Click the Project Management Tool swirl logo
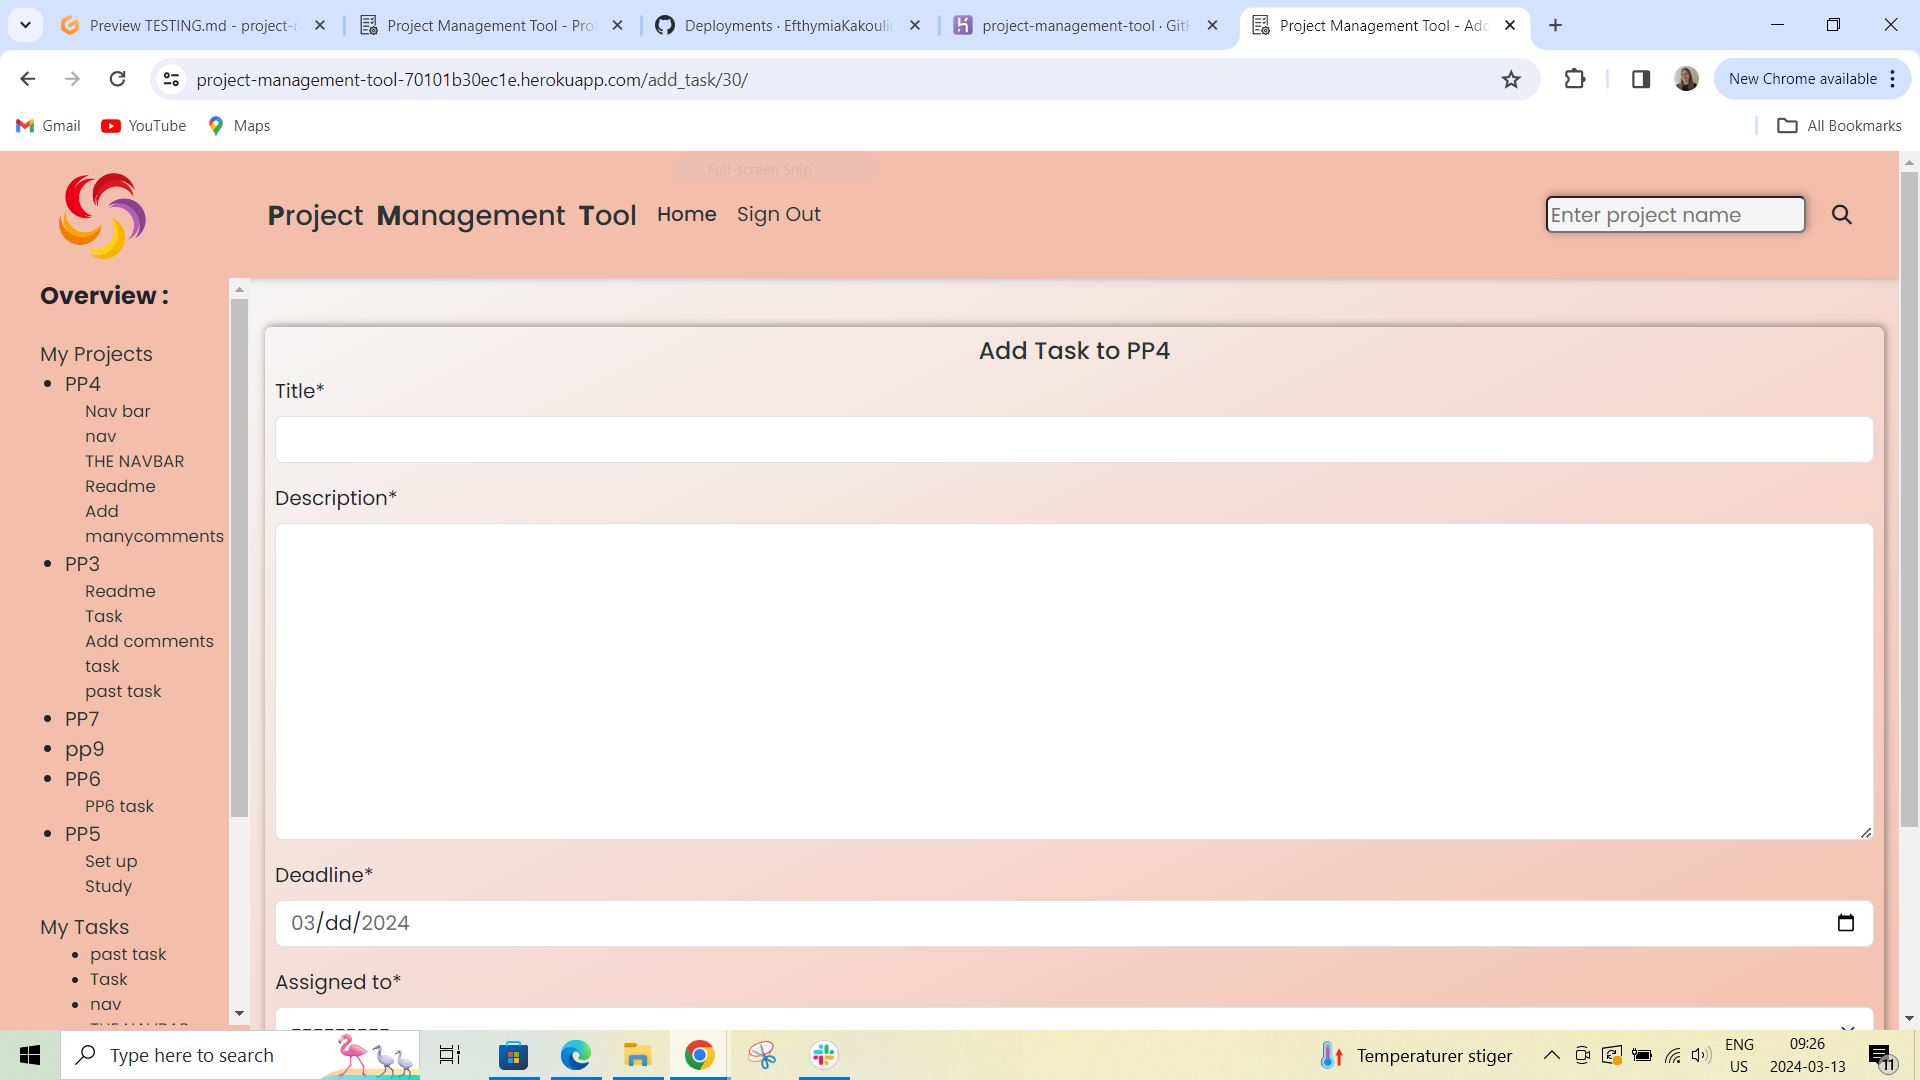Screen dimensions: 1920x1080 101,215
